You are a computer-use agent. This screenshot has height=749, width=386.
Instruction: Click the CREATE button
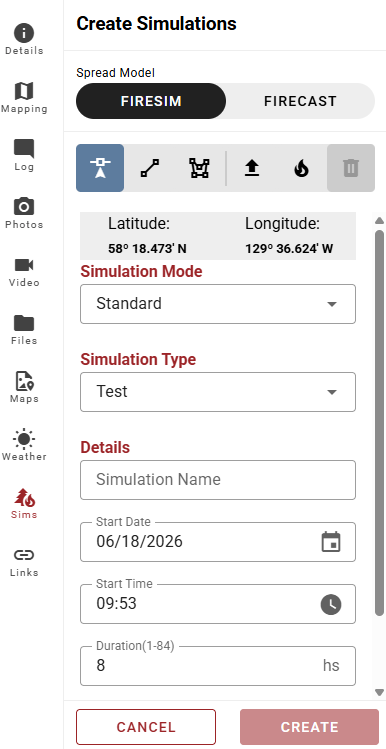pyautogui.click(x=309, y=727)
